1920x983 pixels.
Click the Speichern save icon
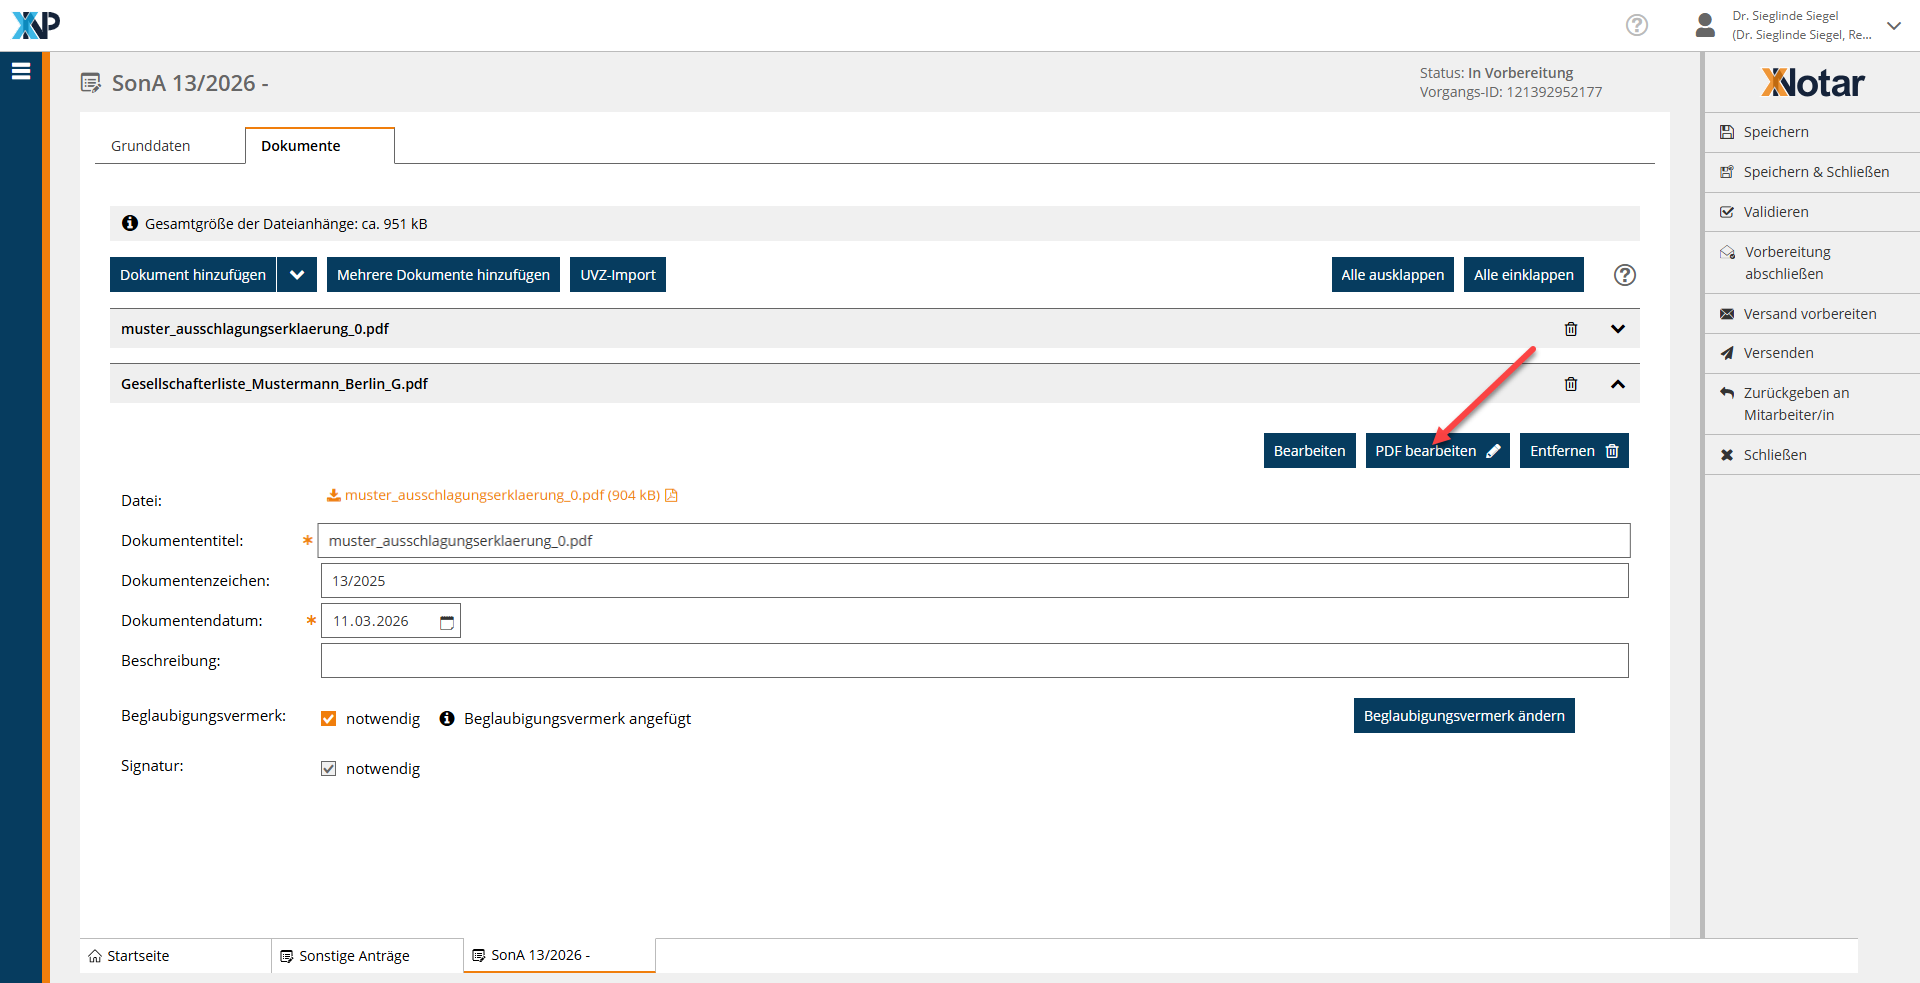(1727, 132)
